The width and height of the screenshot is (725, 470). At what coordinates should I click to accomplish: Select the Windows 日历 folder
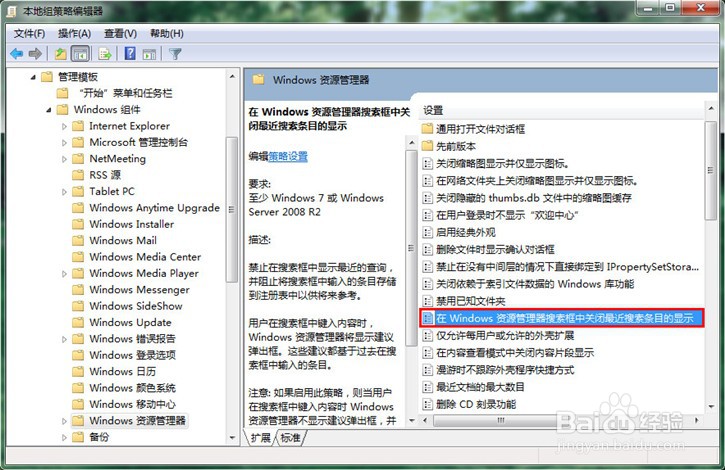(122, 371)
